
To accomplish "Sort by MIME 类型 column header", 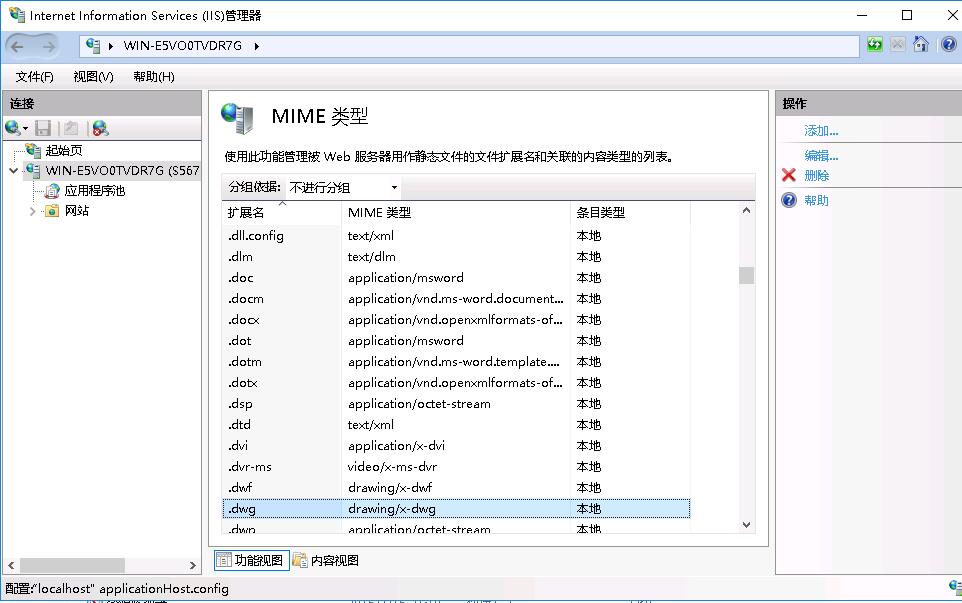I will pos(456,213).
